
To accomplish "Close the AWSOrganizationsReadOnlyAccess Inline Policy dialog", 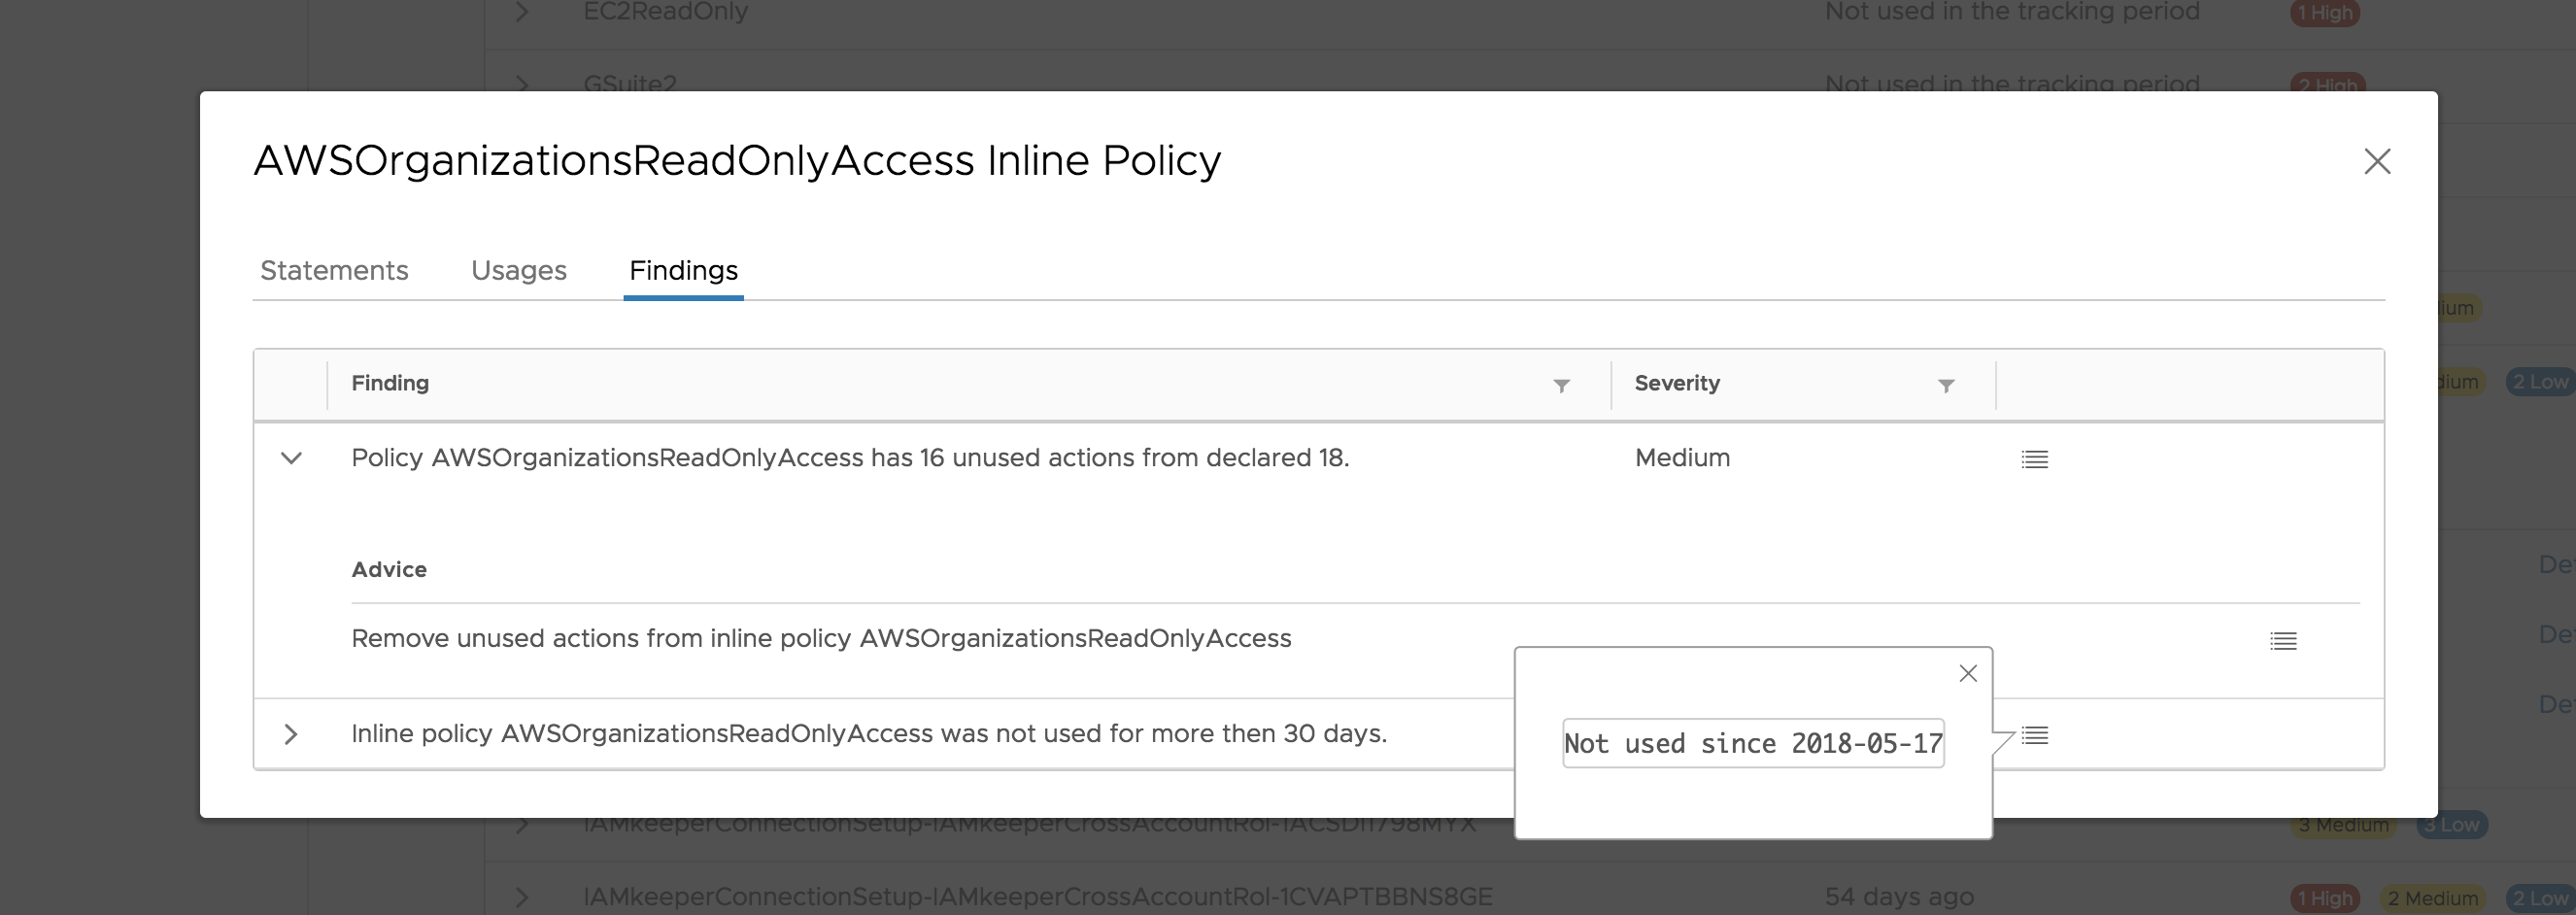I will pyautogui.click(x=2376, y=161).
